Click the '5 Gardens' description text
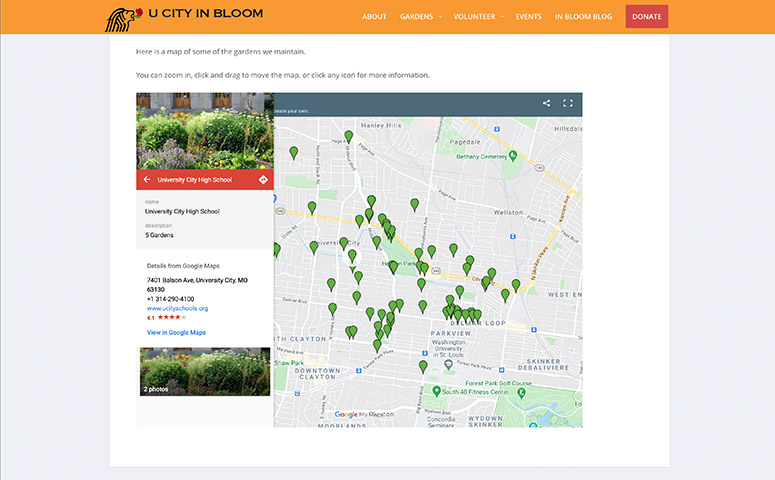The image size is (775, 480). [x=159, y=235]
